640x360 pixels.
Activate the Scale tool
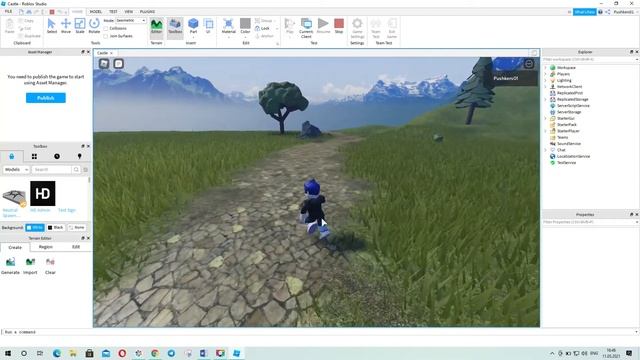[80, 26]
